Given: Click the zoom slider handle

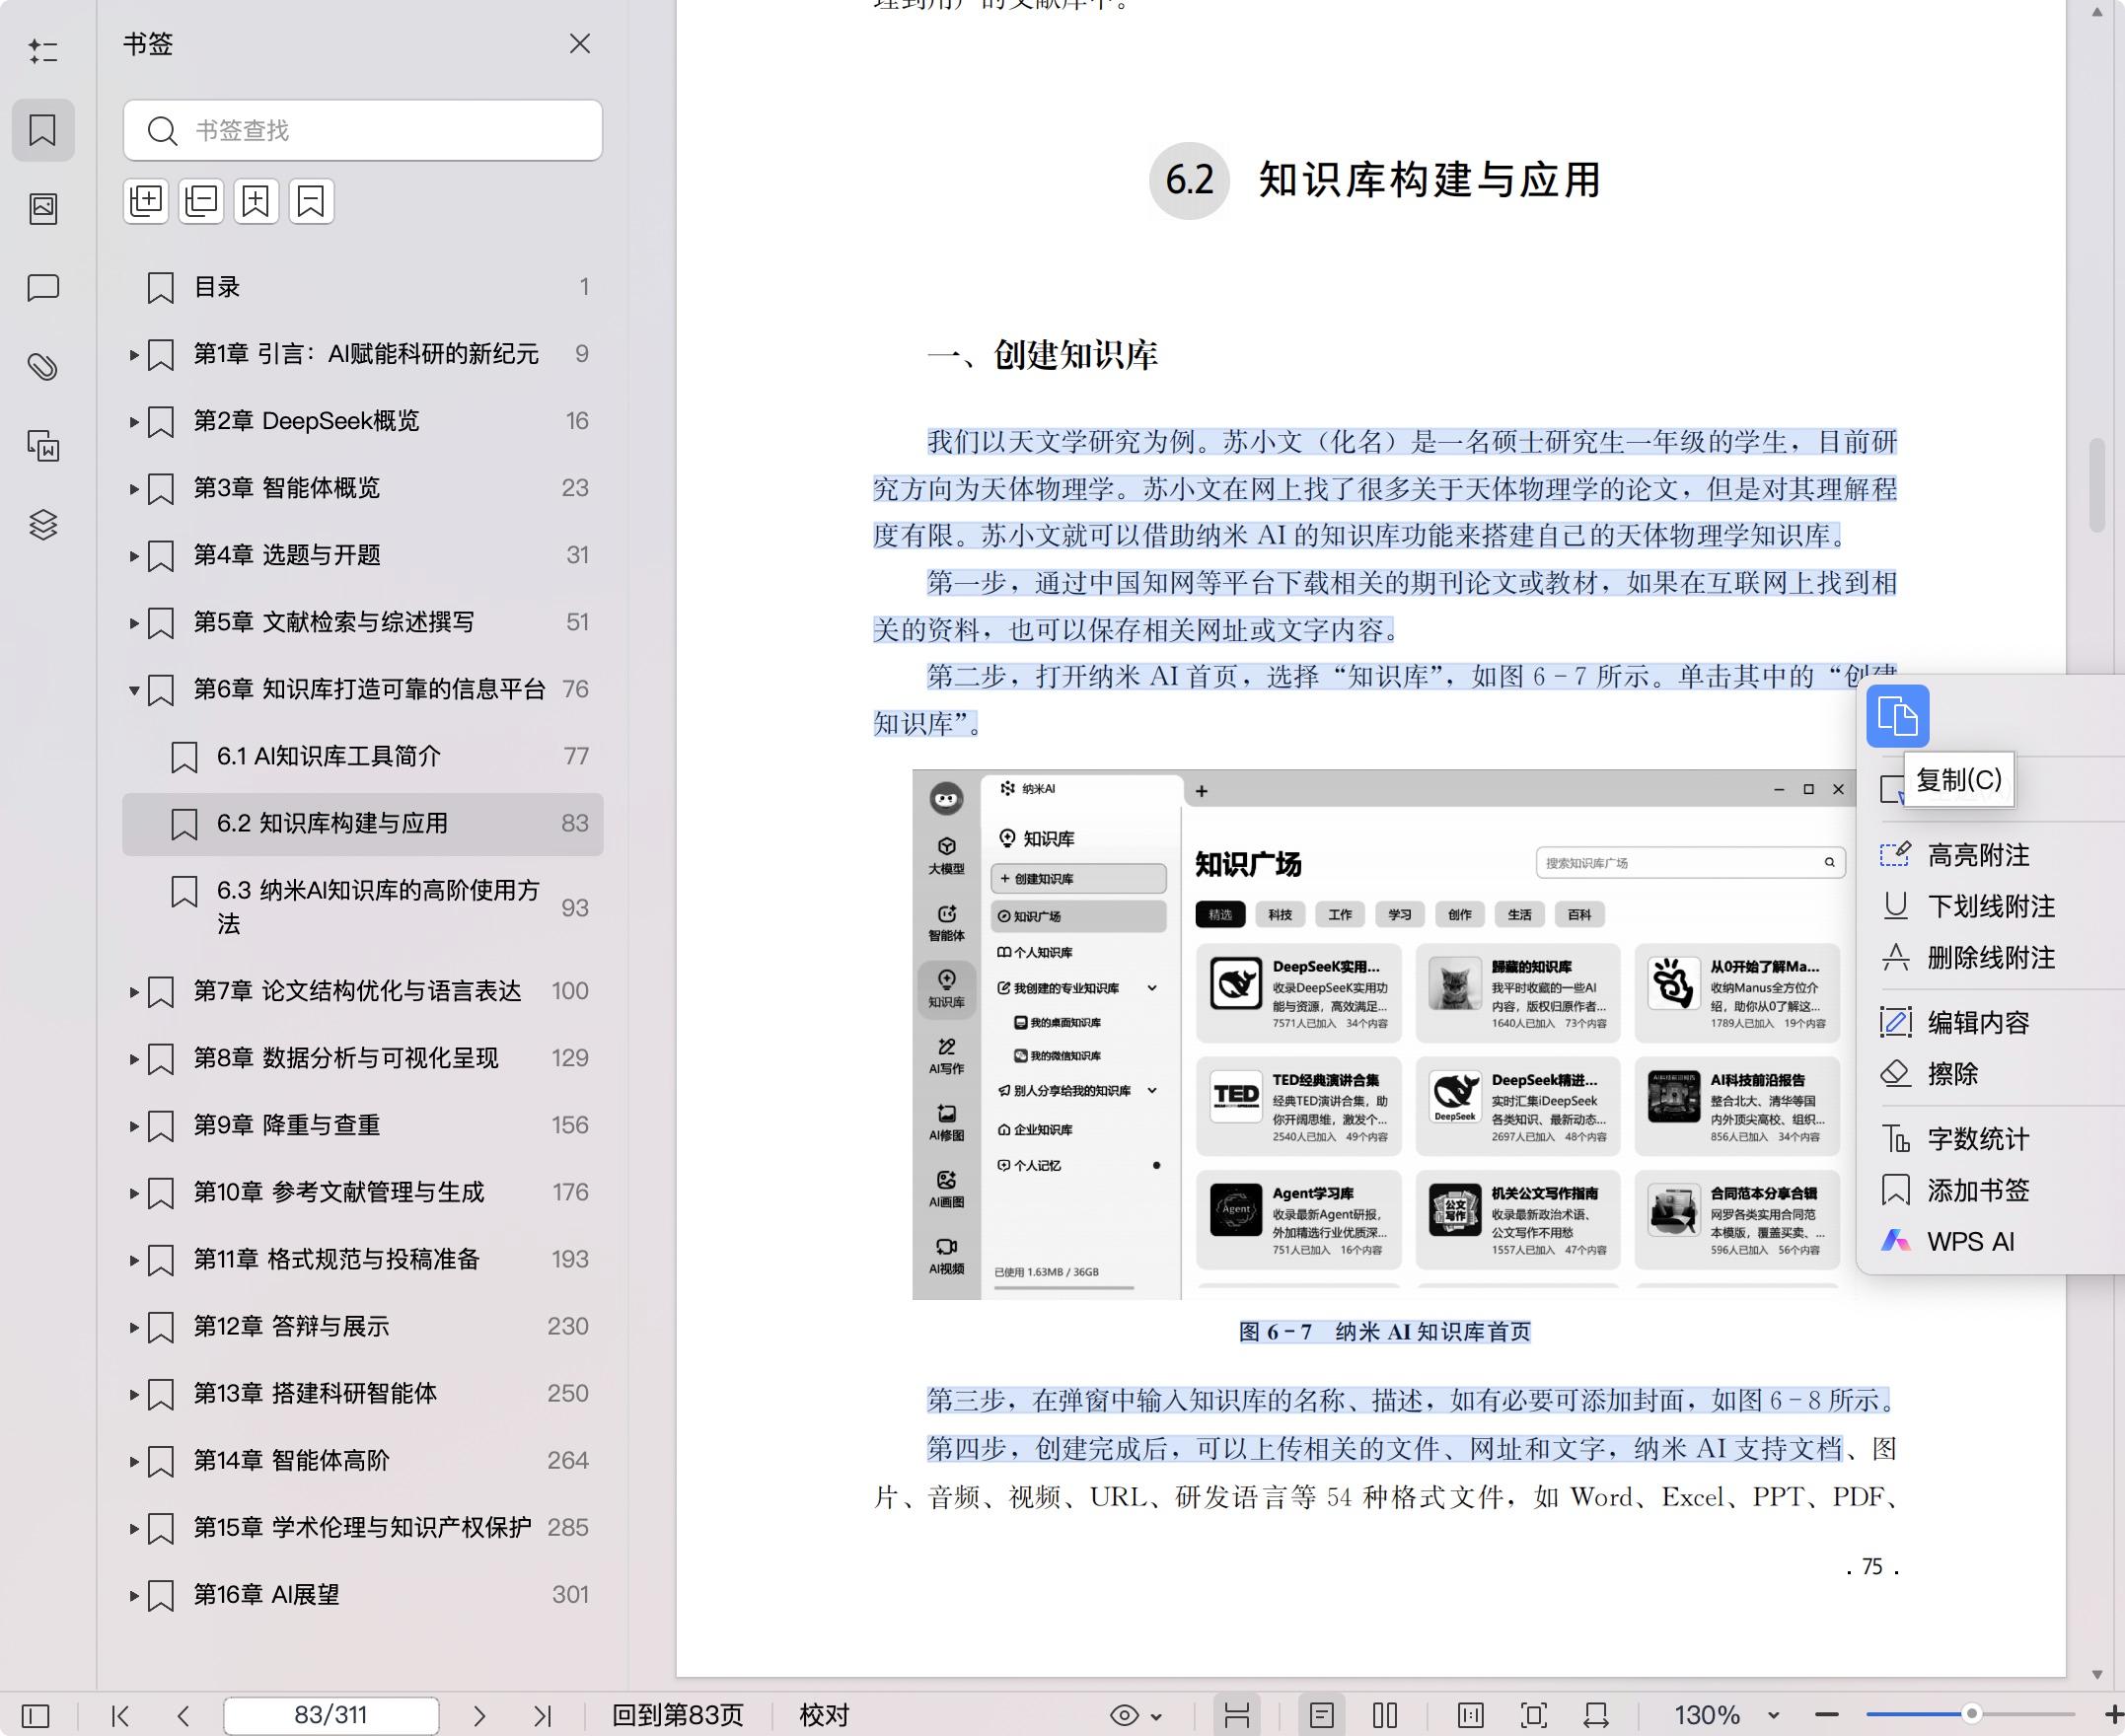Looking at the screenshot, I should pos(1972,1714).
